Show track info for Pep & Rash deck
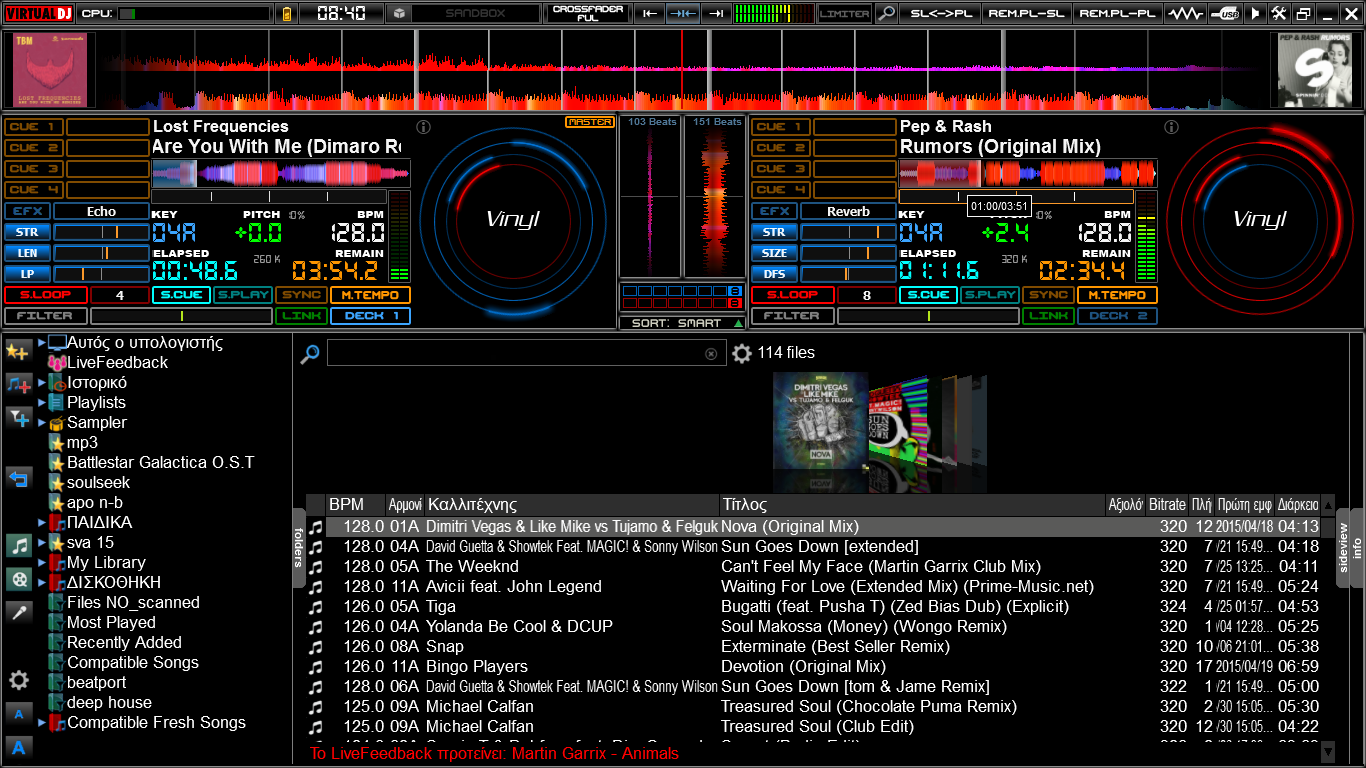Viewport: 1366px width, 768px height. click(x=1171, y=127)
